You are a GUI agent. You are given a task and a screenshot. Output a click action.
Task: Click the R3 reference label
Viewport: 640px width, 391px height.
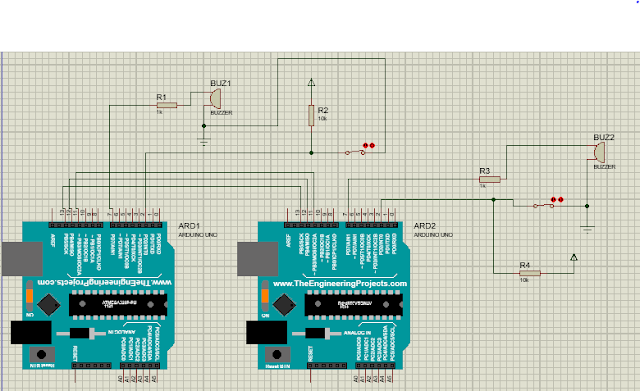[x=484, y=171]
